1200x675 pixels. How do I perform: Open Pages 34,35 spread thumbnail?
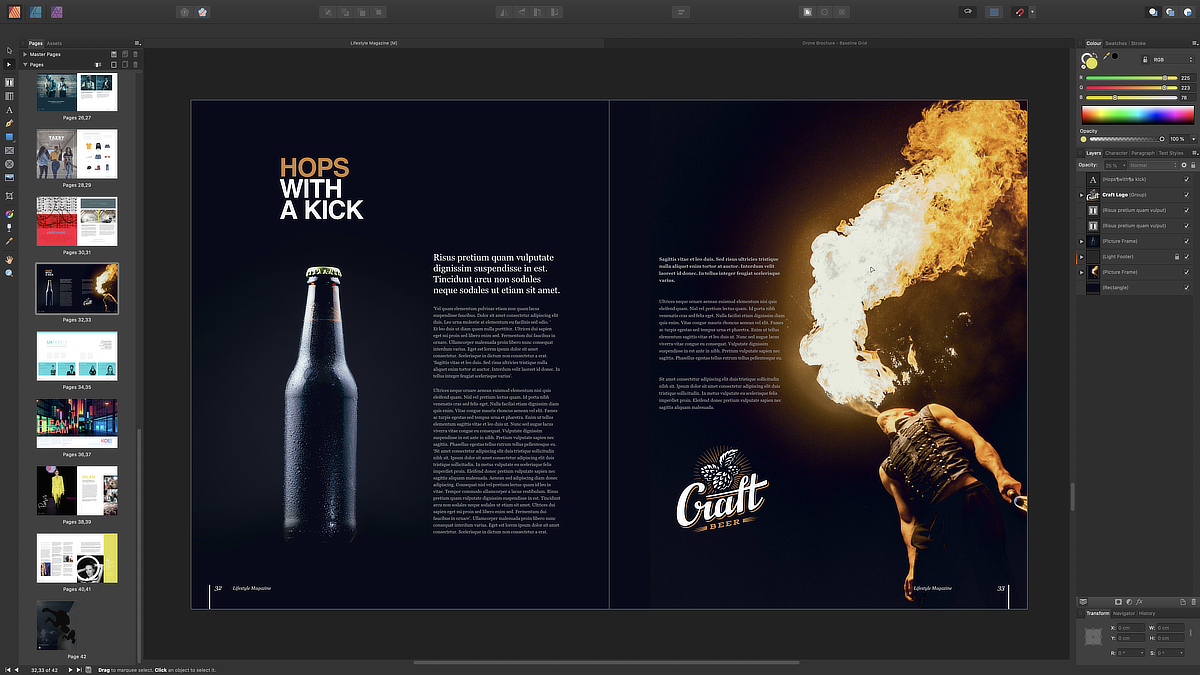click(77, 356)
